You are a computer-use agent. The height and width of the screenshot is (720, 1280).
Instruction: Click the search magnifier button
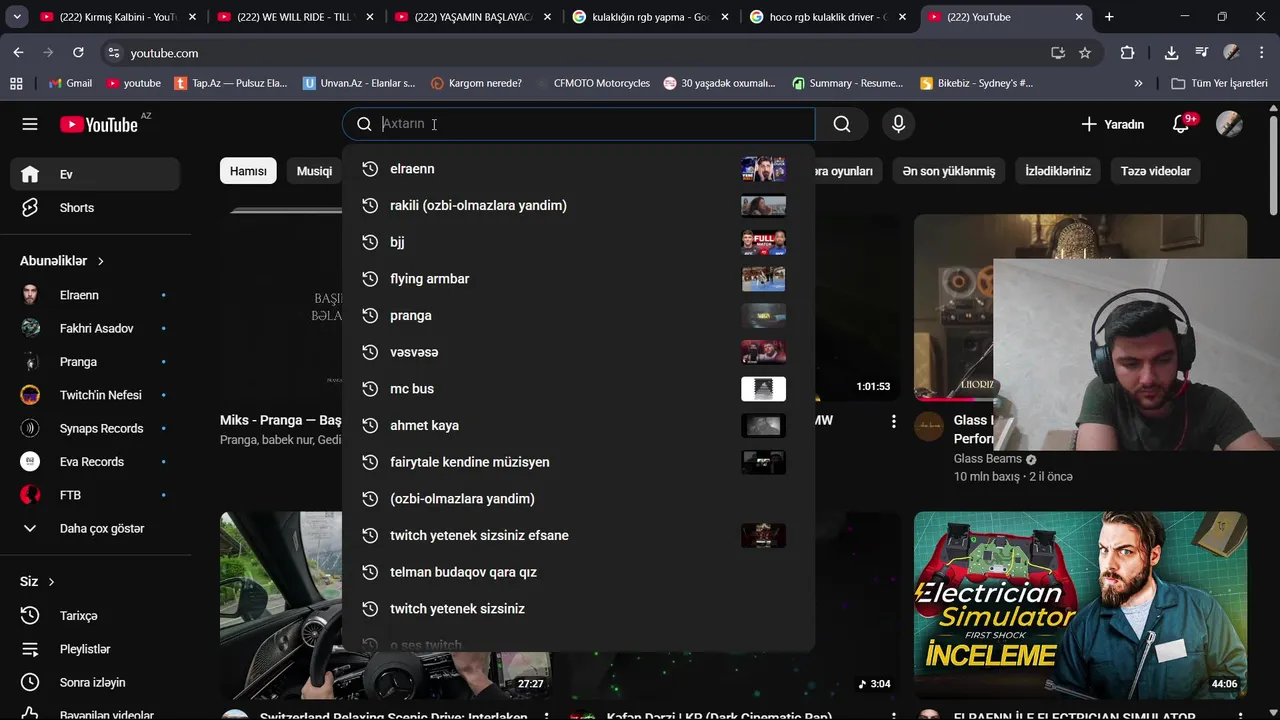click(x=842, y=124)
